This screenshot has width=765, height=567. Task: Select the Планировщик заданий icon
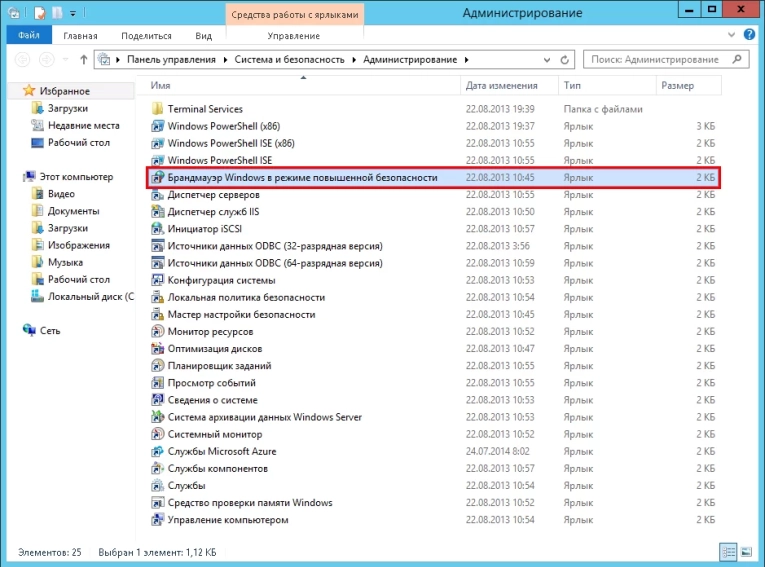point(157,365)
